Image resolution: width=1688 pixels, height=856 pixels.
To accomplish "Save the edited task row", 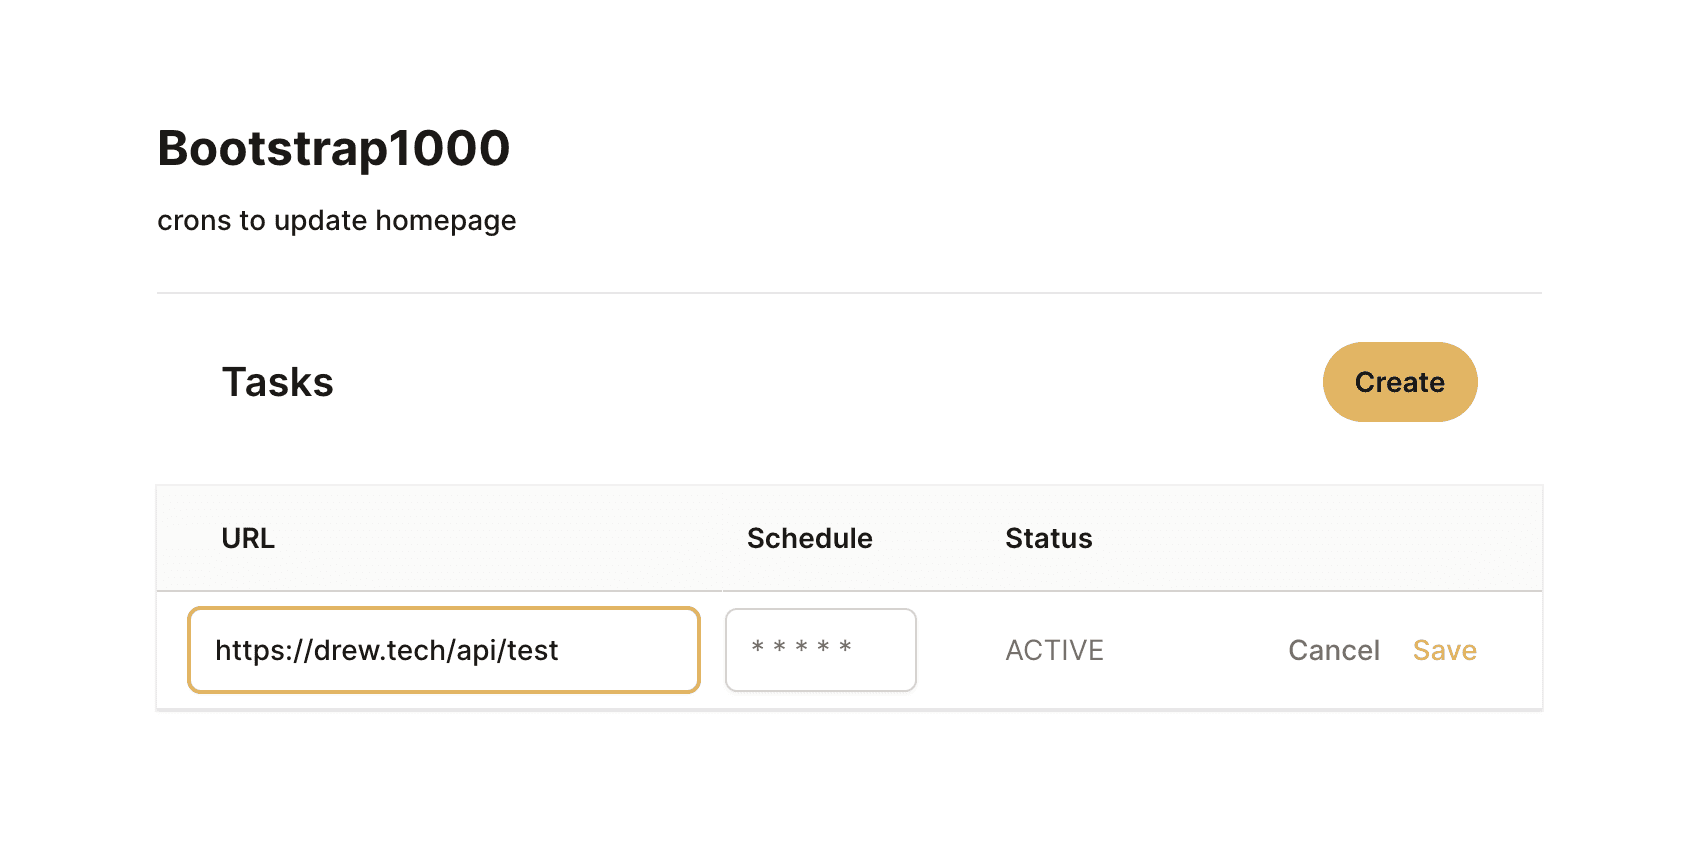I will [1445, 650].
